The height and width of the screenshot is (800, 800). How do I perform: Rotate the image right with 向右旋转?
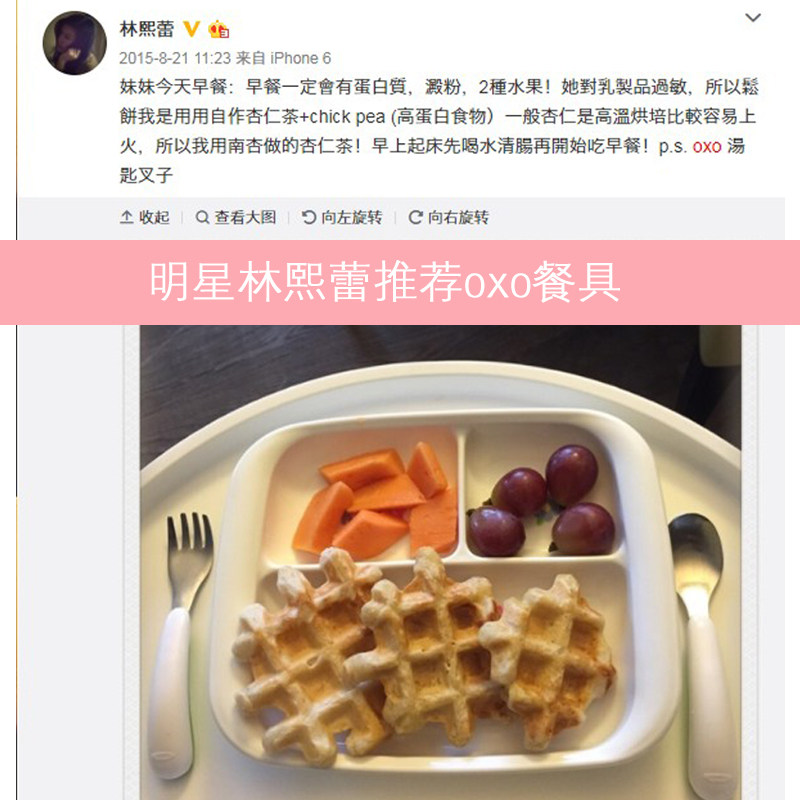point(448,217)
